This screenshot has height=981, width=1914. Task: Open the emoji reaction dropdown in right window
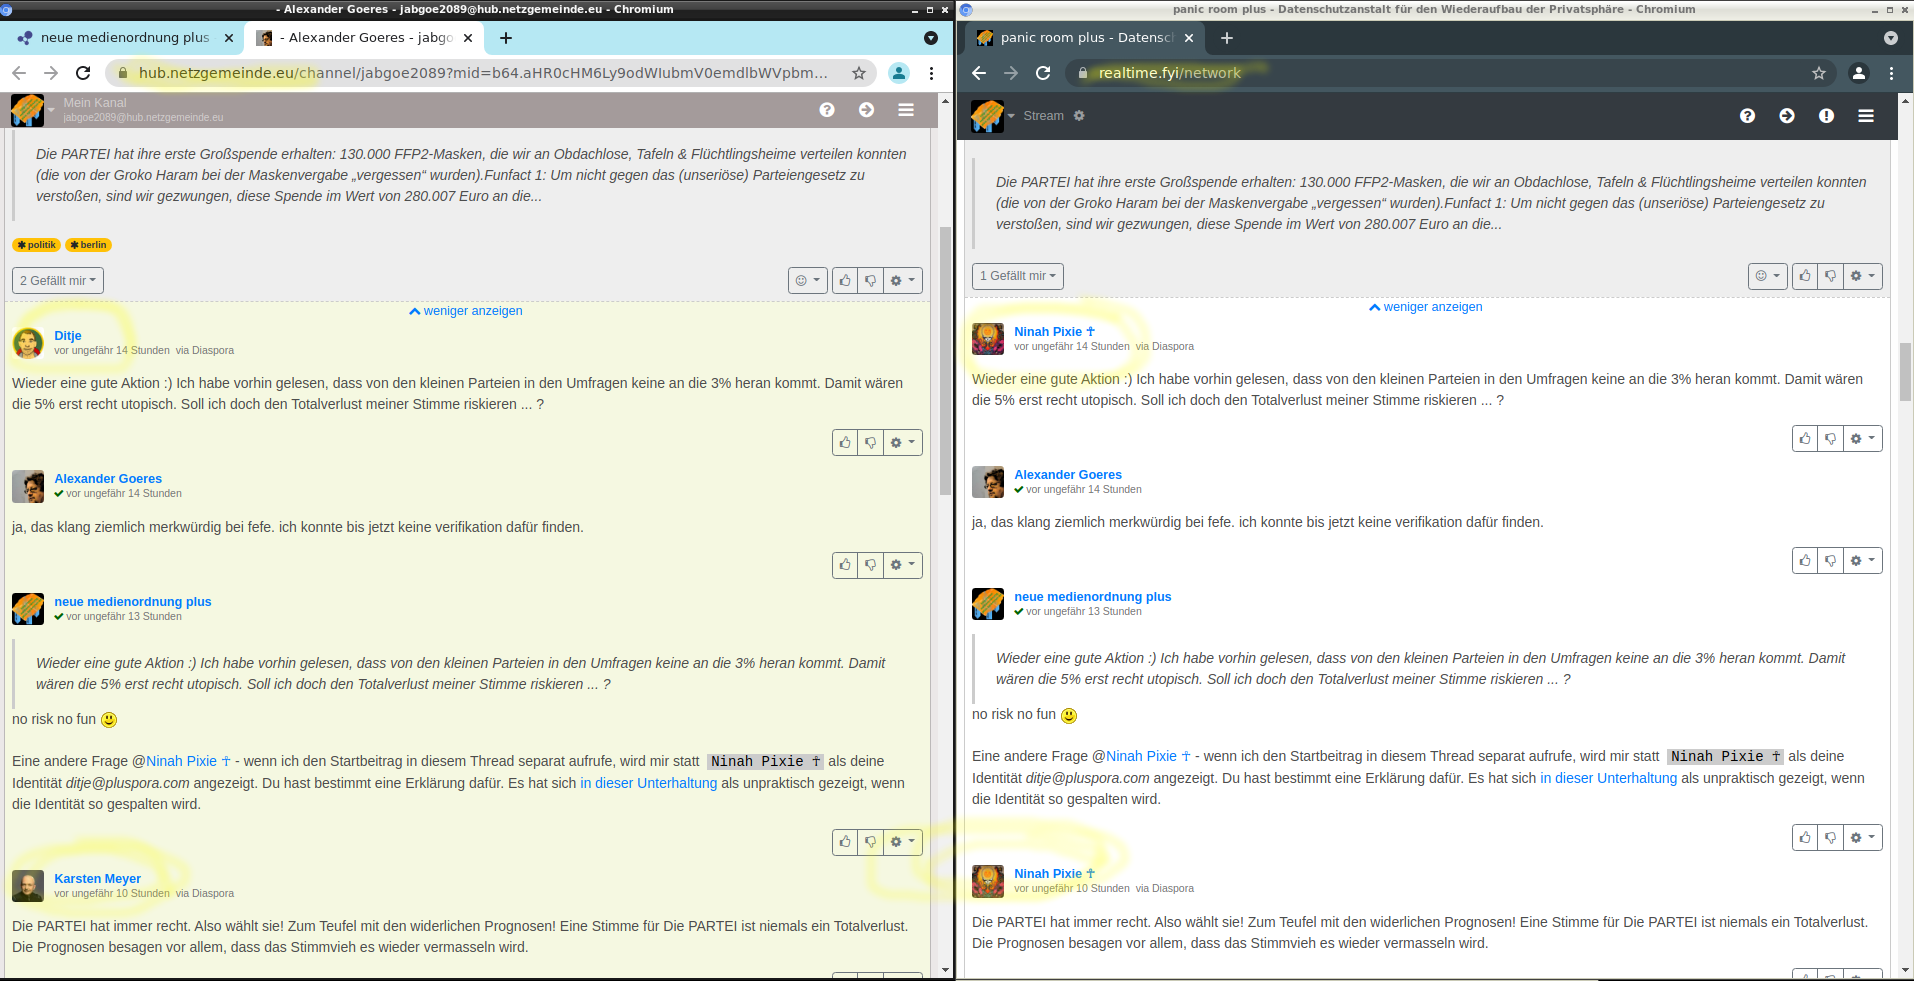click(x=1766, y=276)
